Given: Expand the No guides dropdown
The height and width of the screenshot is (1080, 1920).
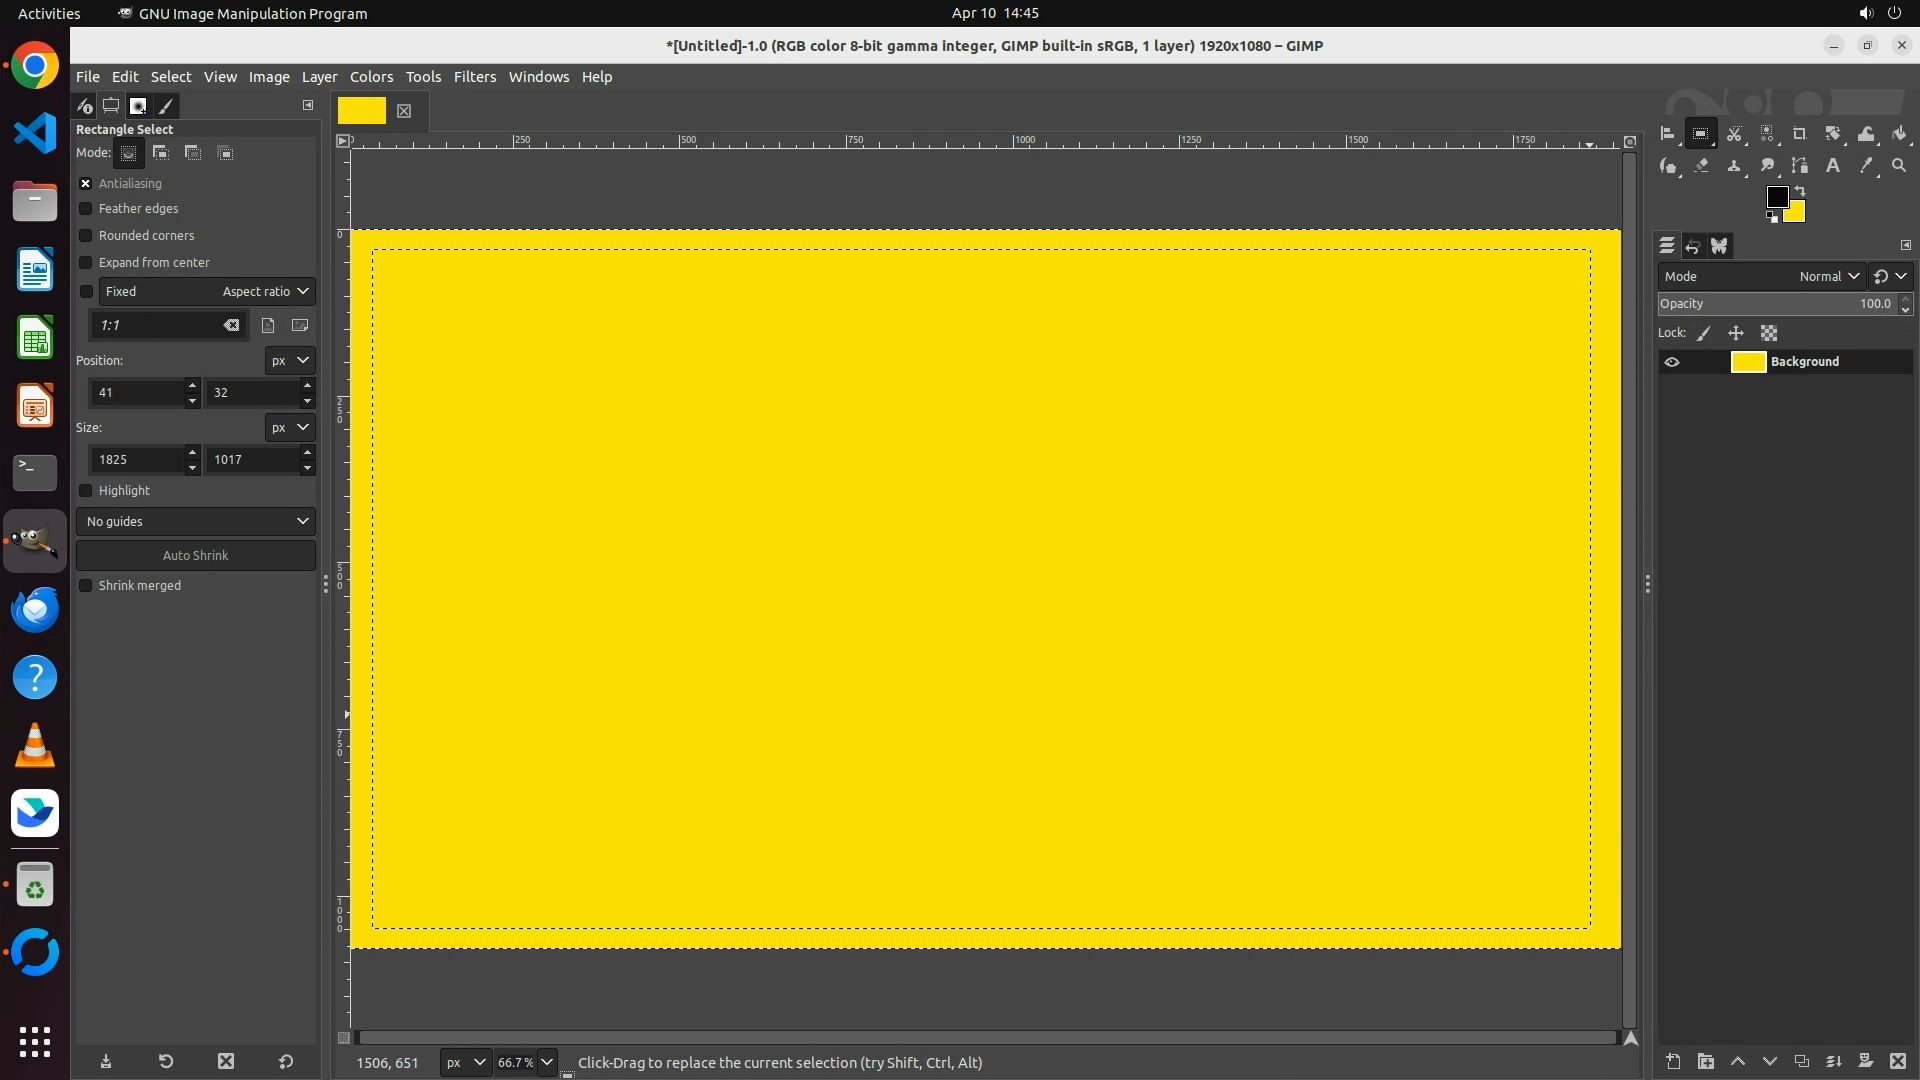Looking at the screenshot, I should pos(196,522).
